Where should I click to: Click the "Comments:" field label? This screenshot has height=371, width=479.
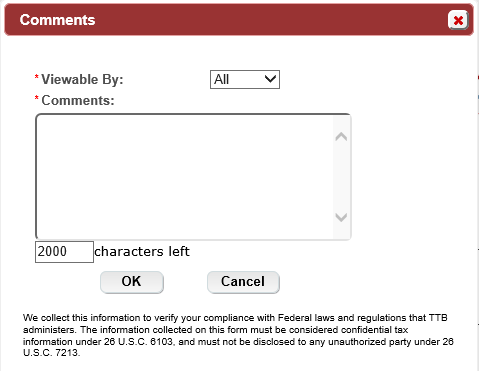click(x=78, y=100)
